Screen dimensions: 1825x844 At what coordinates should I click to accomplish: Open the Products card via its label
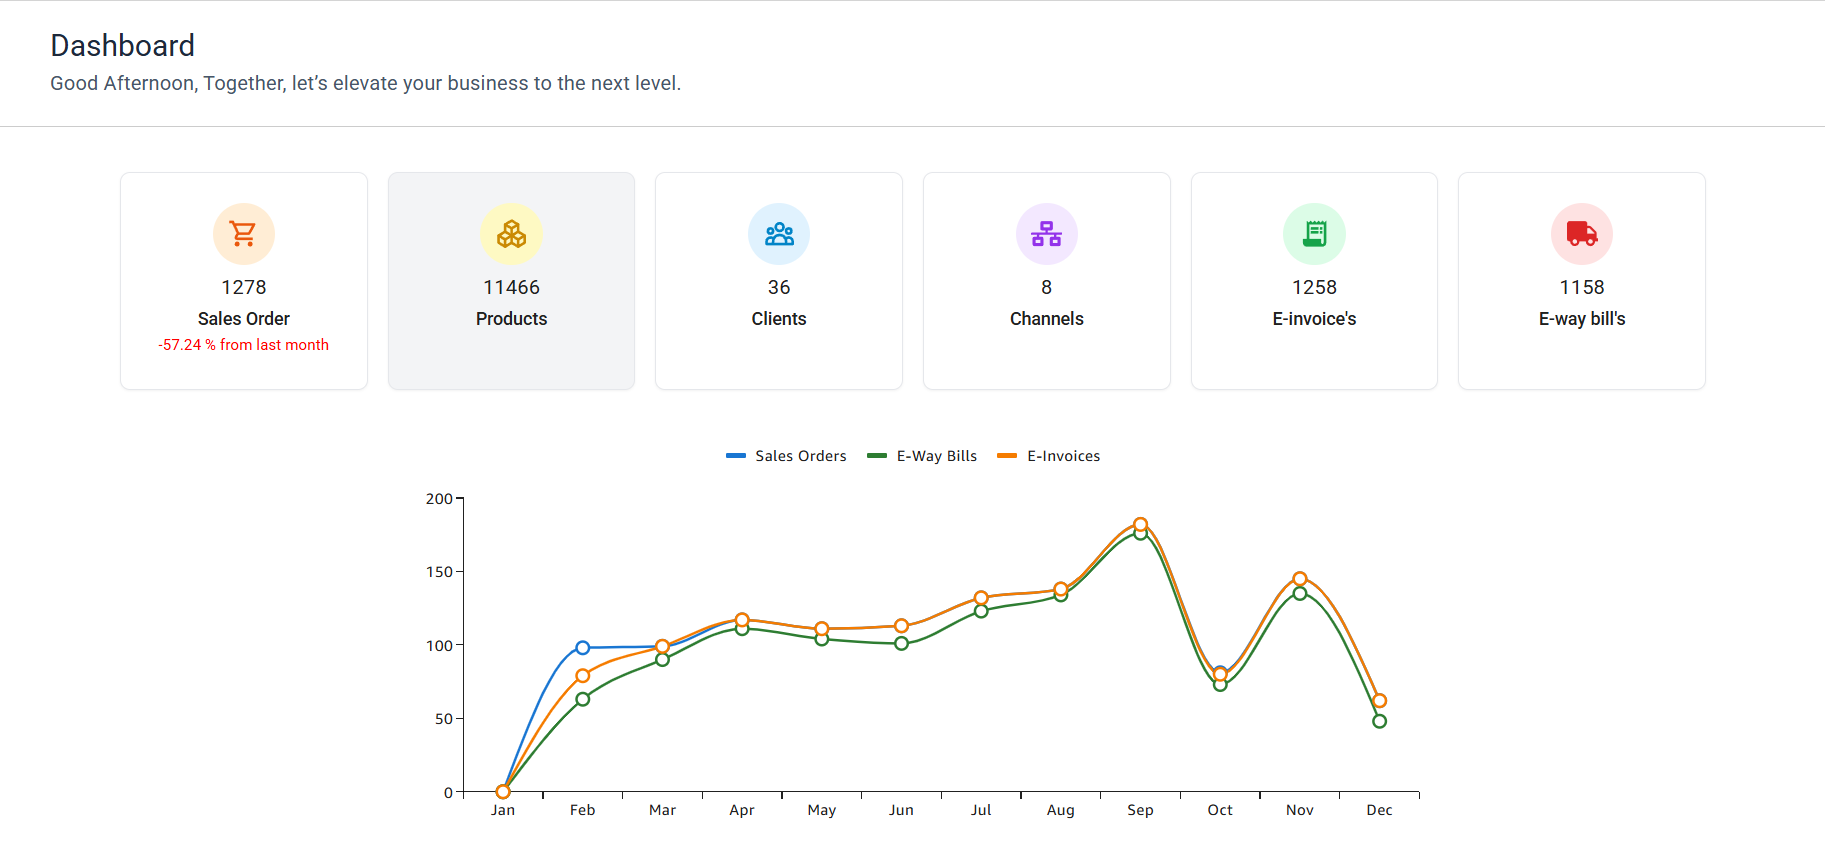511,319
